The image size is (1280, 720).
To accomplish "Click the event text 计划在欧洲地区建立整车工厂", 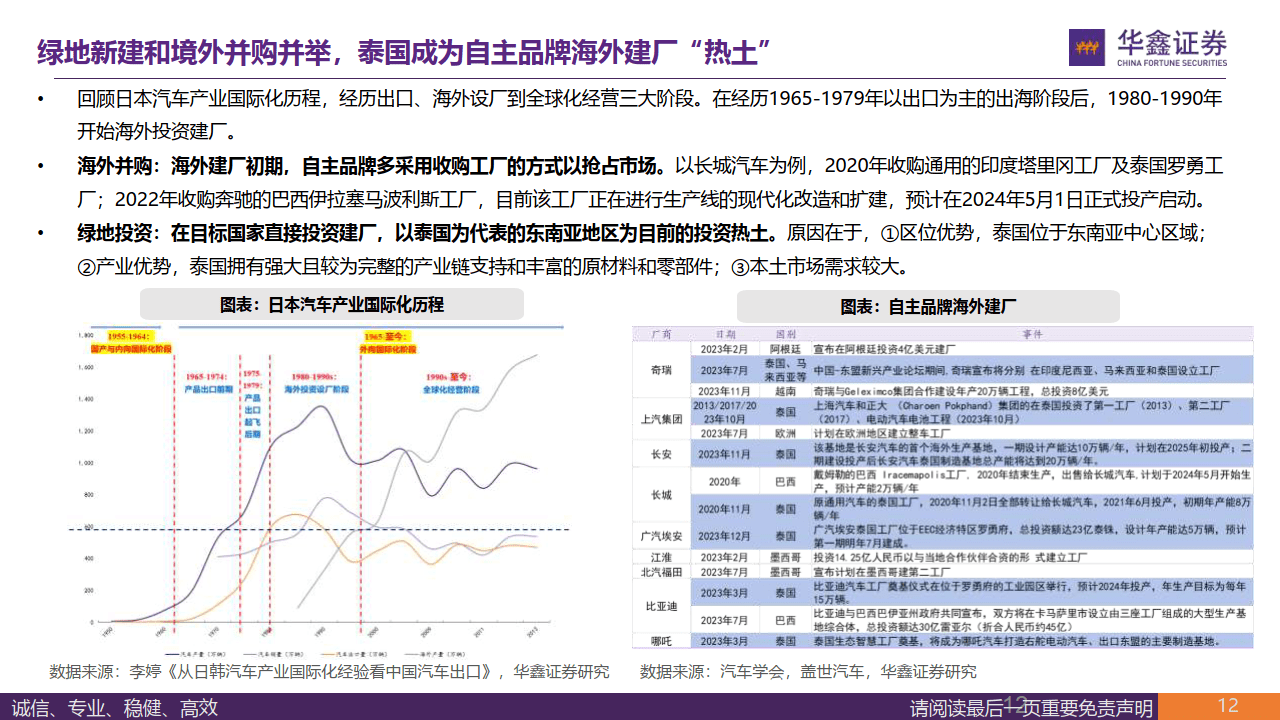I will (884, 434).
